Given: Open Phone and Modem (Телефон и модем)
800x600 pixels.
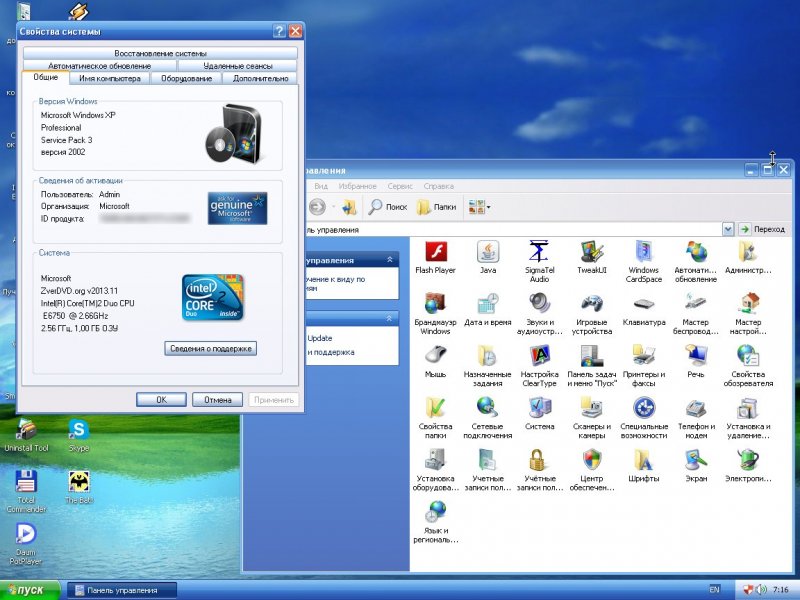Looking at the screenshot, I should (696, 417).
